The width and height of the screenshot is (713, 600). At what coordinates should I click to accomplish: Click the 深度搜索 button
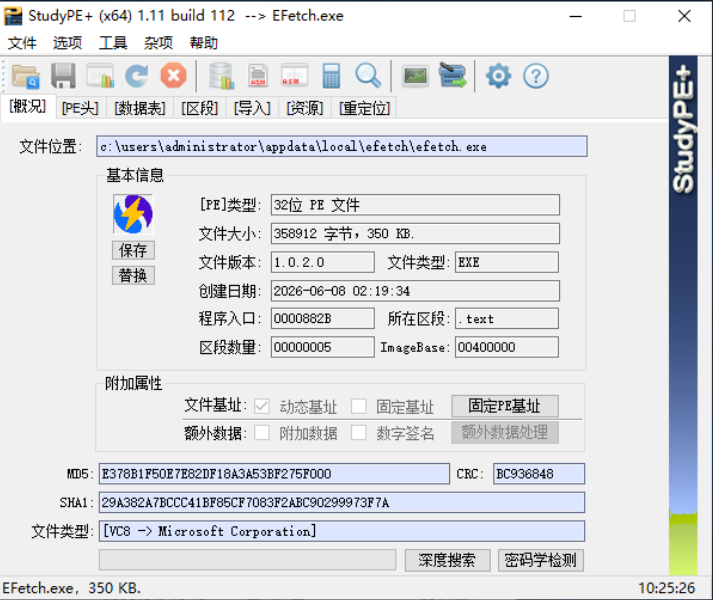[x=447, y=560]
